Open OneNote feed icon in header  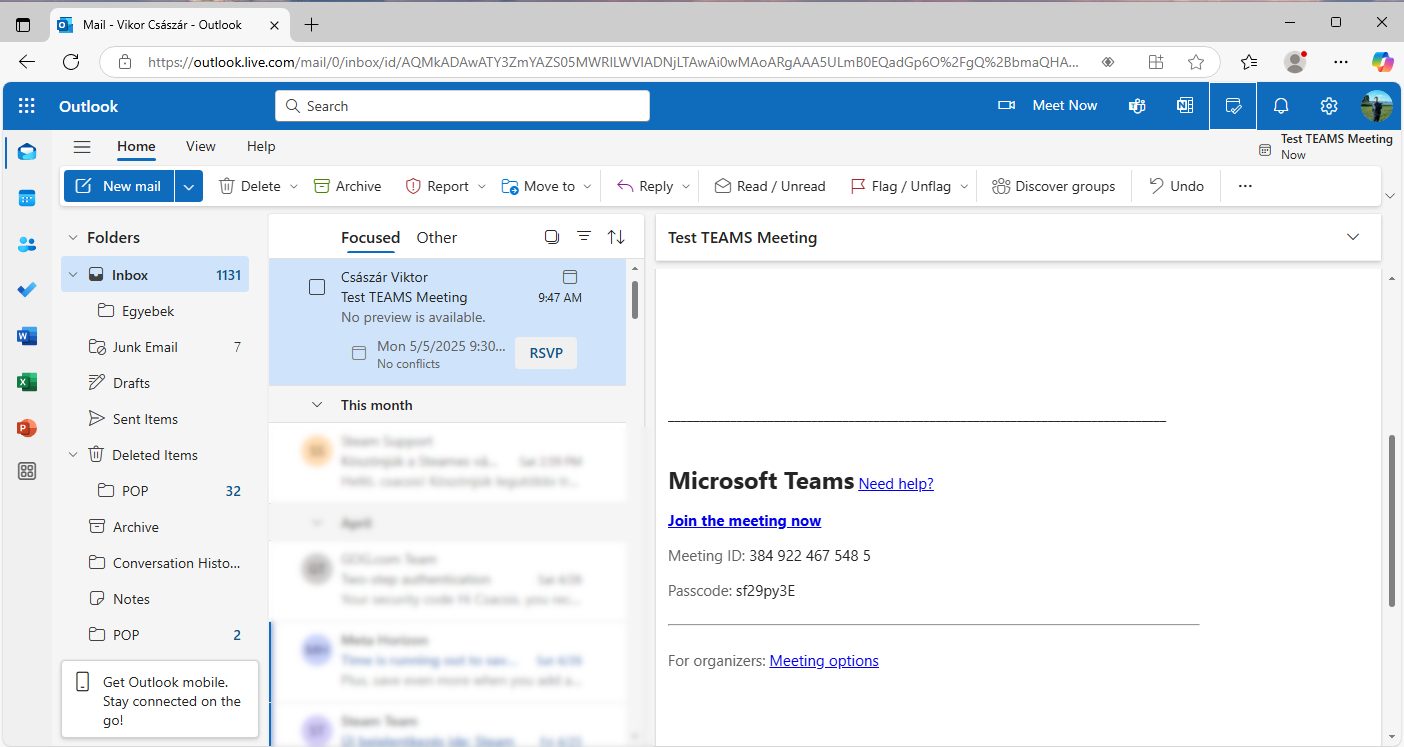point(1185,106)
